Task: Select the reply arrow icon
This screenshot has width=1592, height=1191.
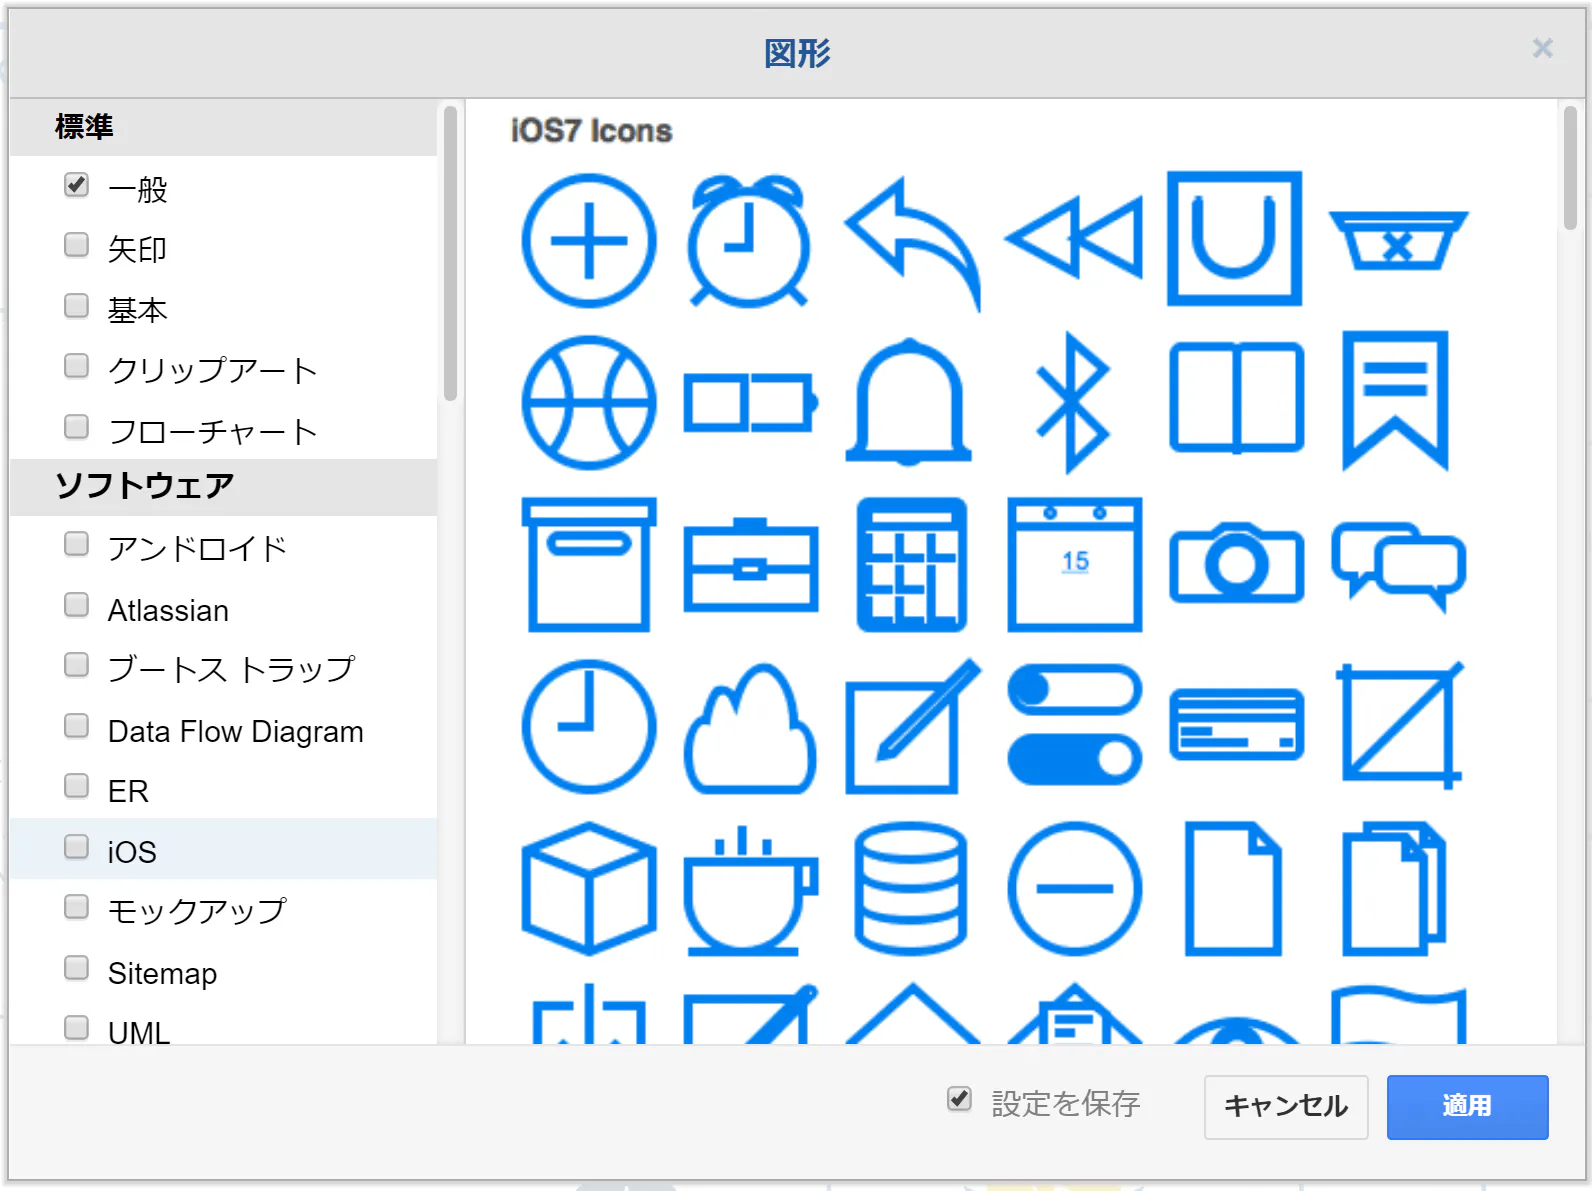Action: (x=913, y=244)
